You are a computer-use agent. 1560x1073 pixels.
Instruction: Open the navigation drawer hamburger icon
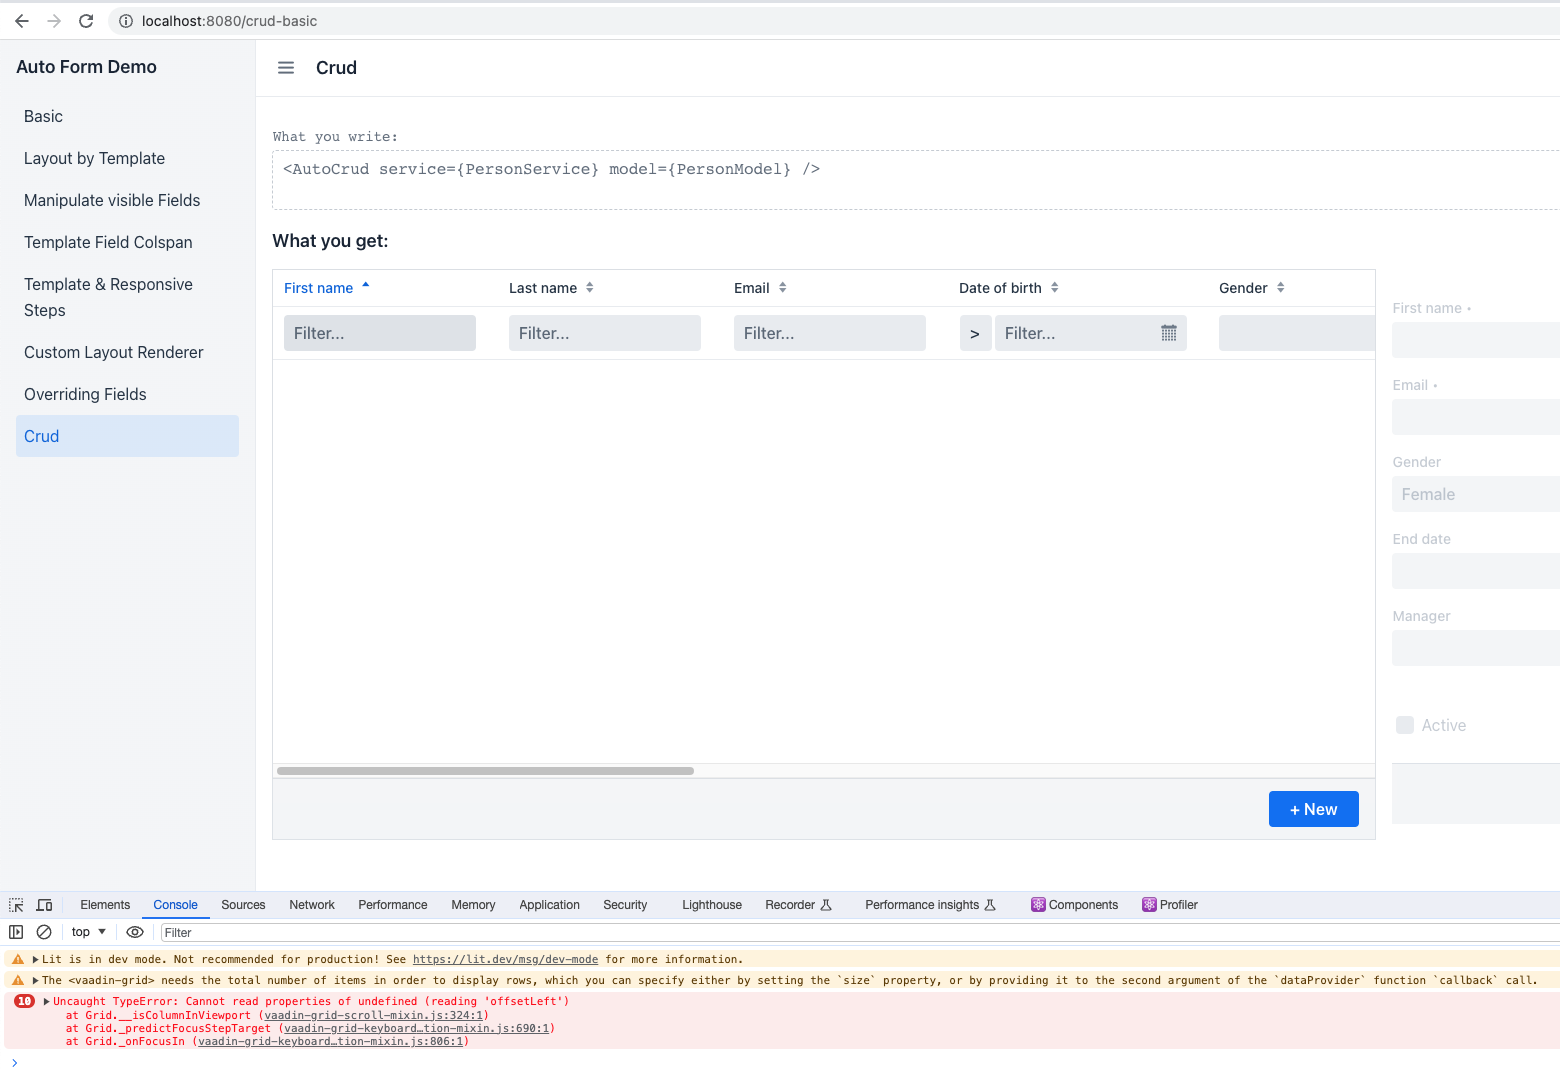point(286,67)
